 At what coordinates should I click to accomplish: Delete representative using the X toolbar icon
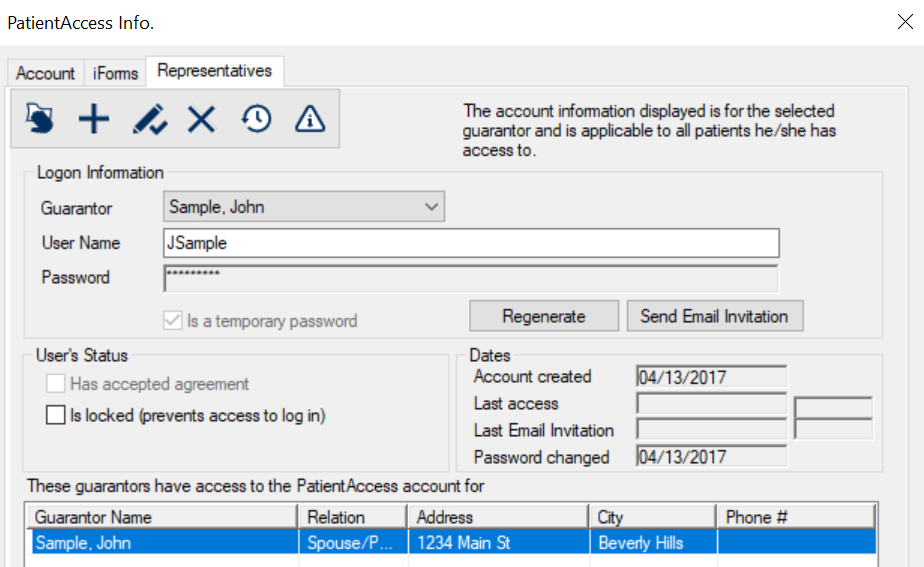click(x=202, y=119)
